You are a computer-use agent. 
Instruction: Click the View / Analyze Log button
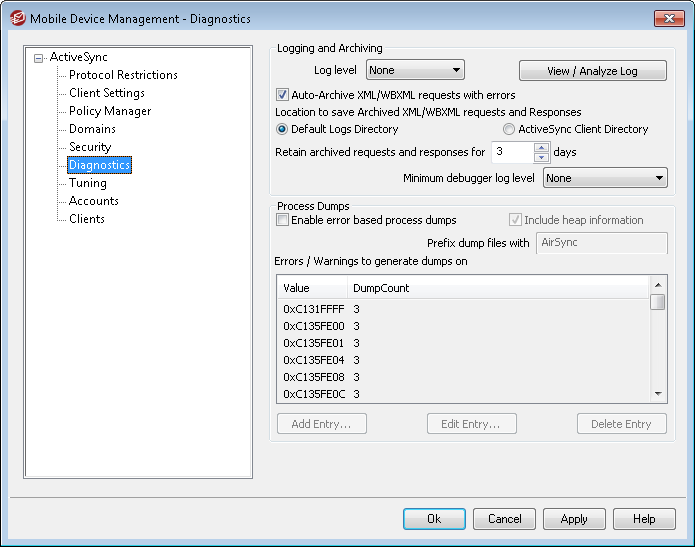coord(592,71)
